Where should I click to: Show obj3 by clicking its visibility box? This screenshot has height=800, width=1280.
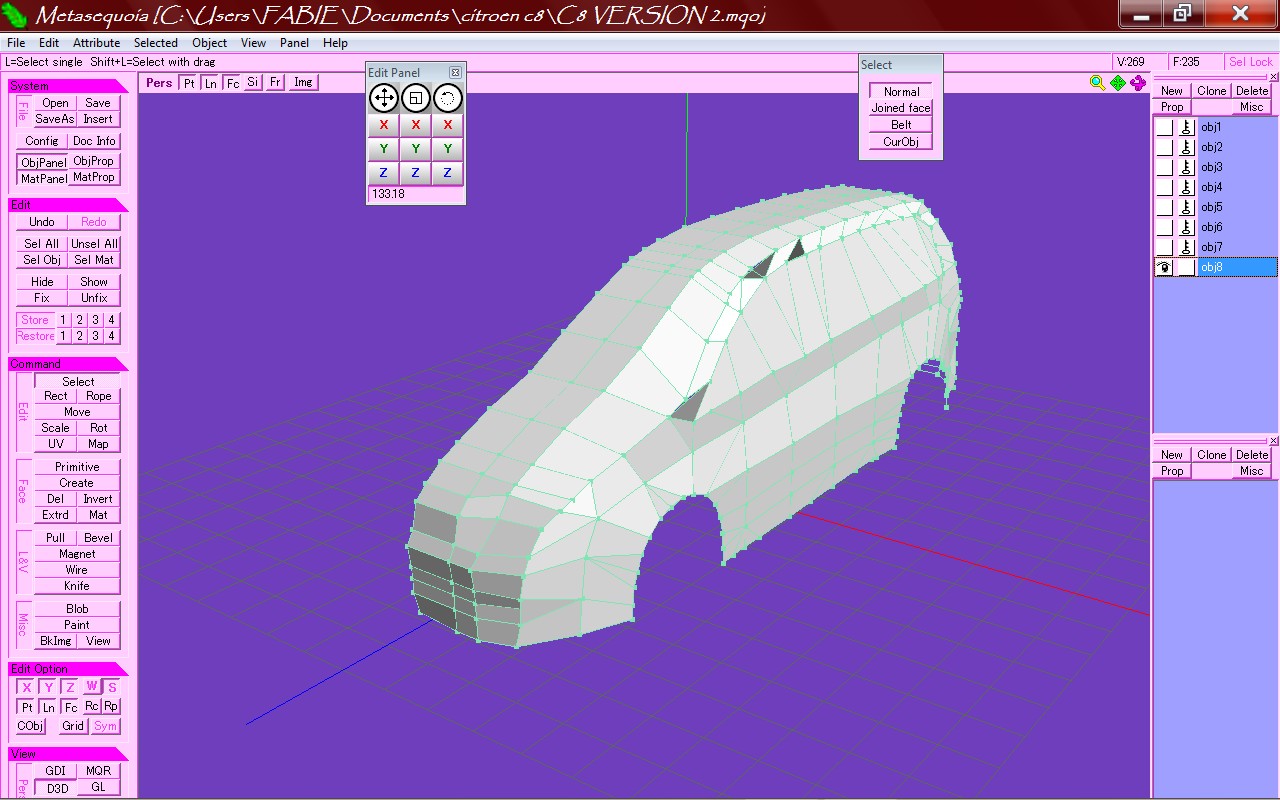[x=1164, y=167]
